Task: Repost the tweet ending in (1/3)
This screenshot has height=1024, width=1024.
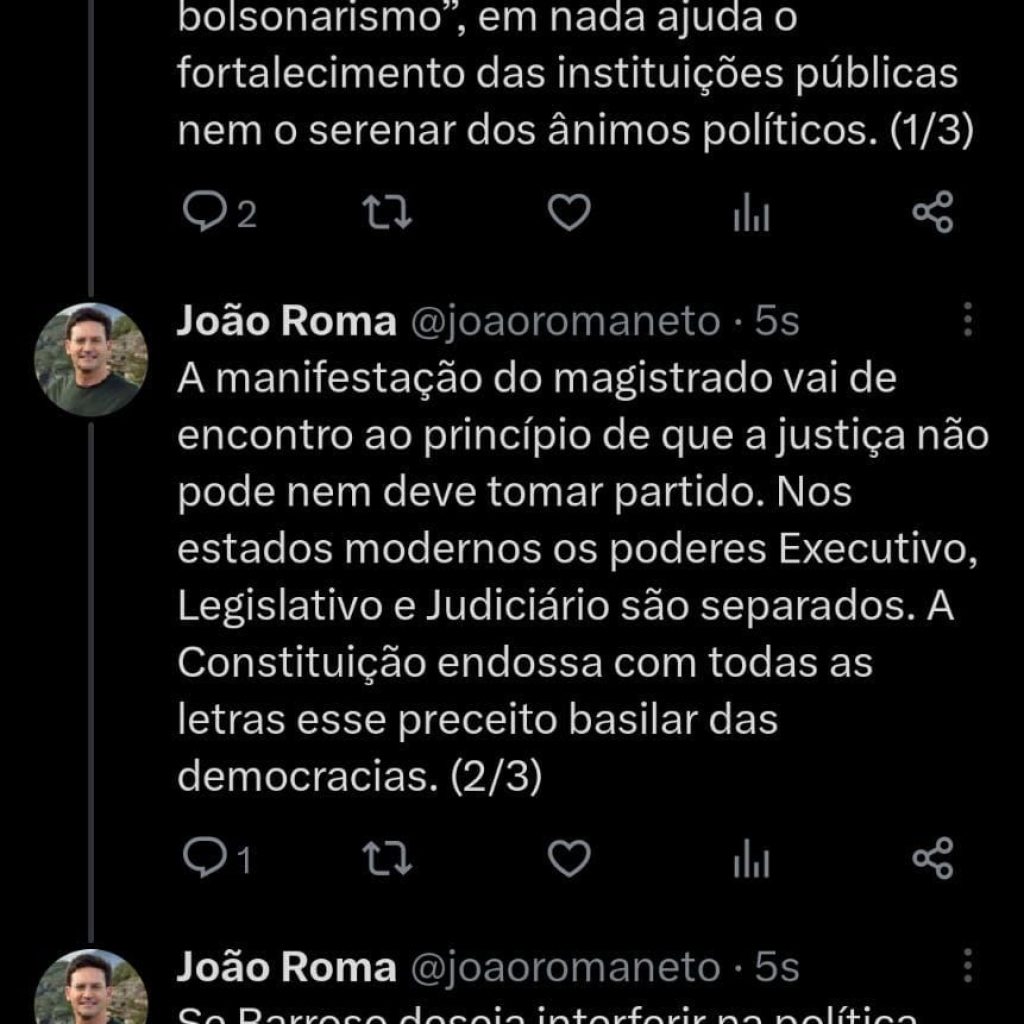Action: [387, 213]
